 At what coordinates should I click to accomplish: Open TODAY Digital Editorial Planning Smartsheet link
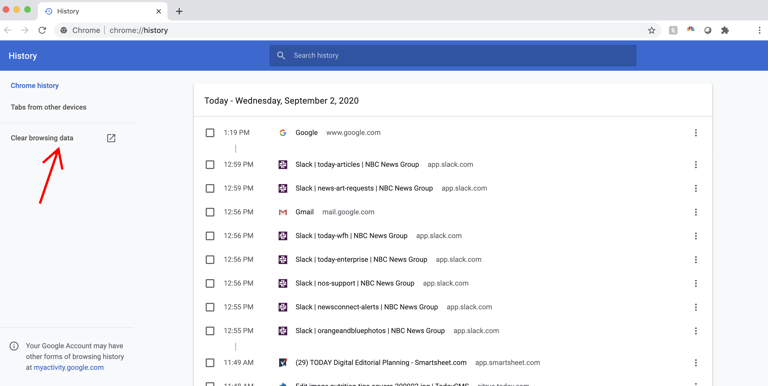pos(381,363)
